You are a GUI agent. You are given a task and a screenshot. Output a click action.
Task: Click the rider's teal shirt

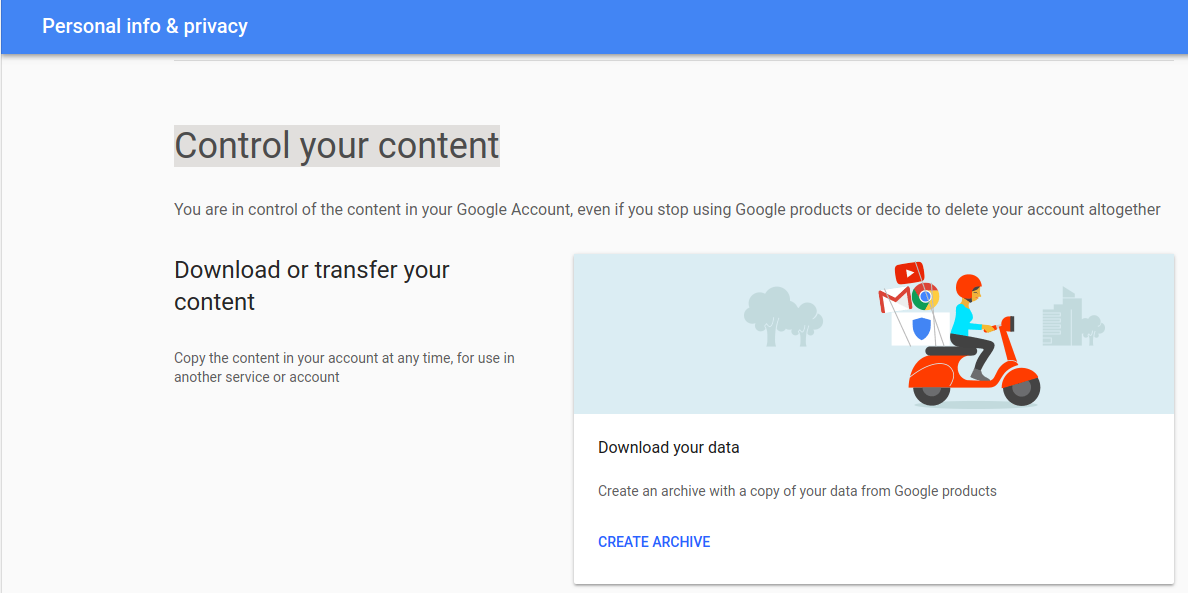964,319
